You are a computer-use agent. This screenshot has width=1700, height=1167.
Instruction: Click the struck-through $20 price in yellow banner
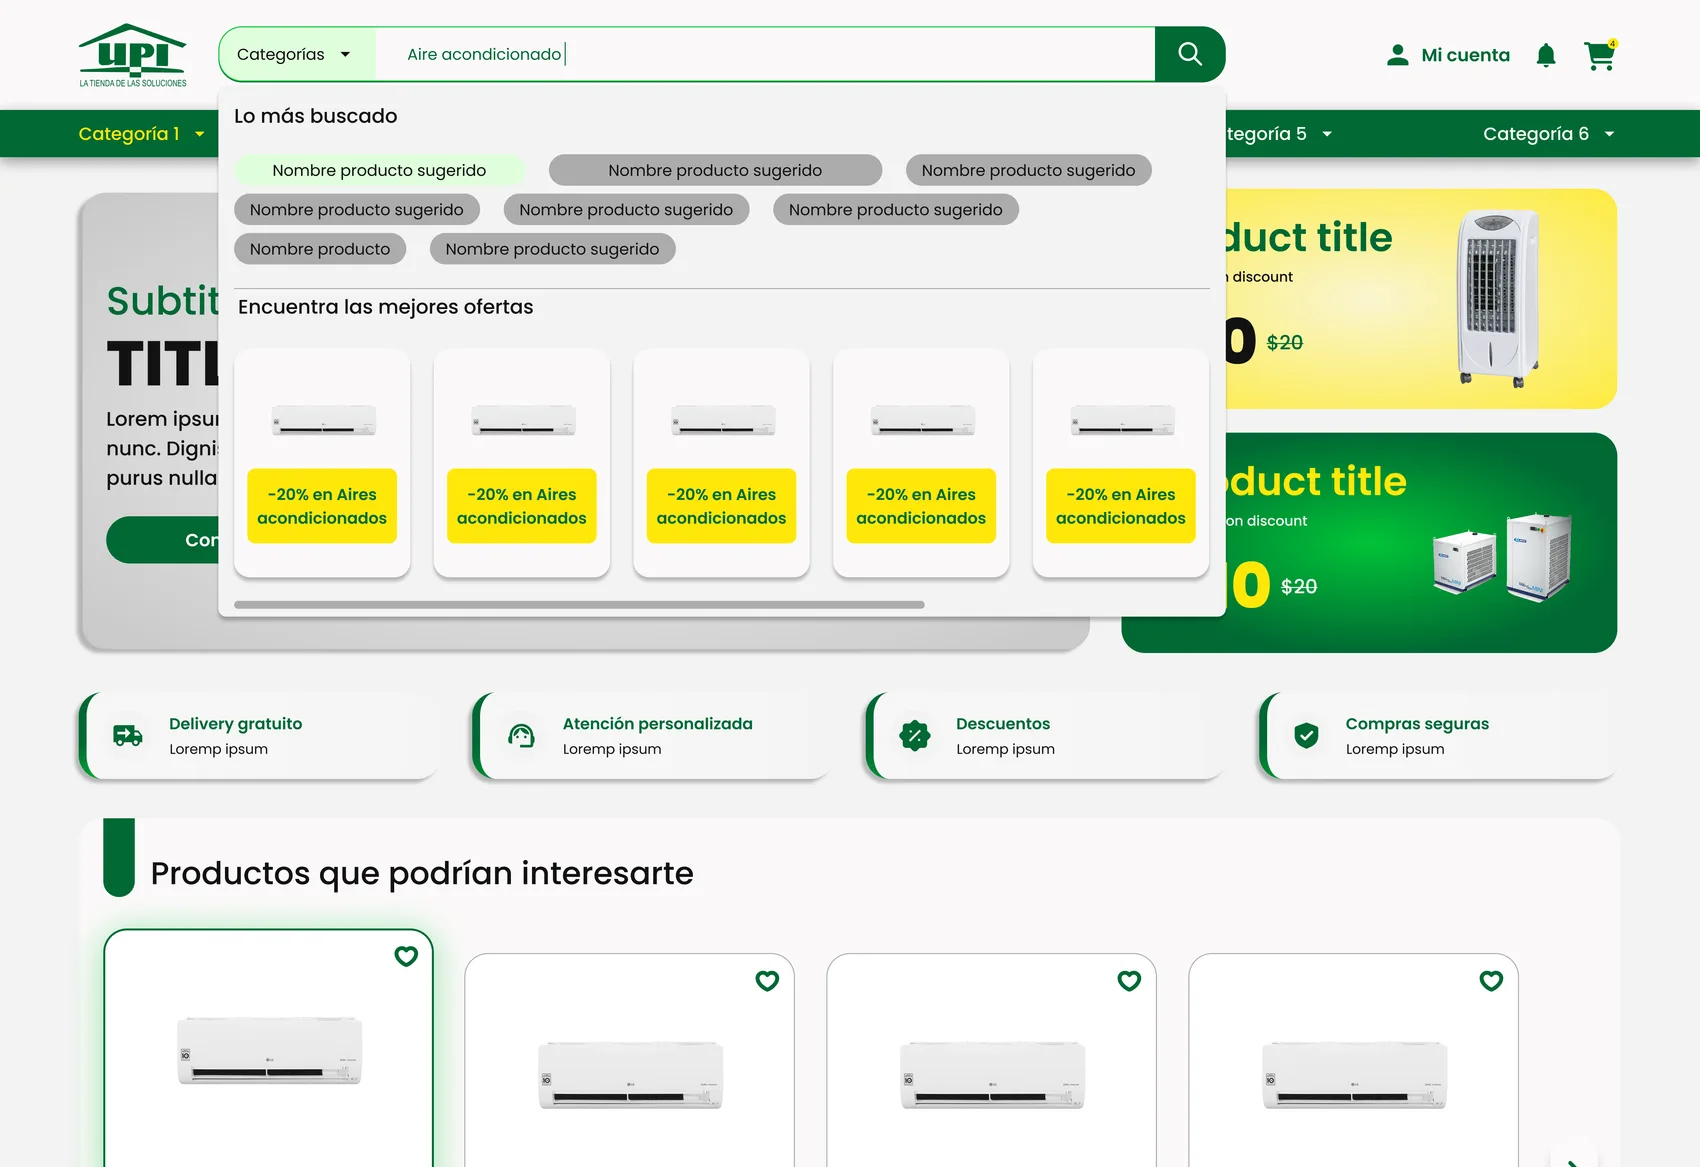point(1285,343)
